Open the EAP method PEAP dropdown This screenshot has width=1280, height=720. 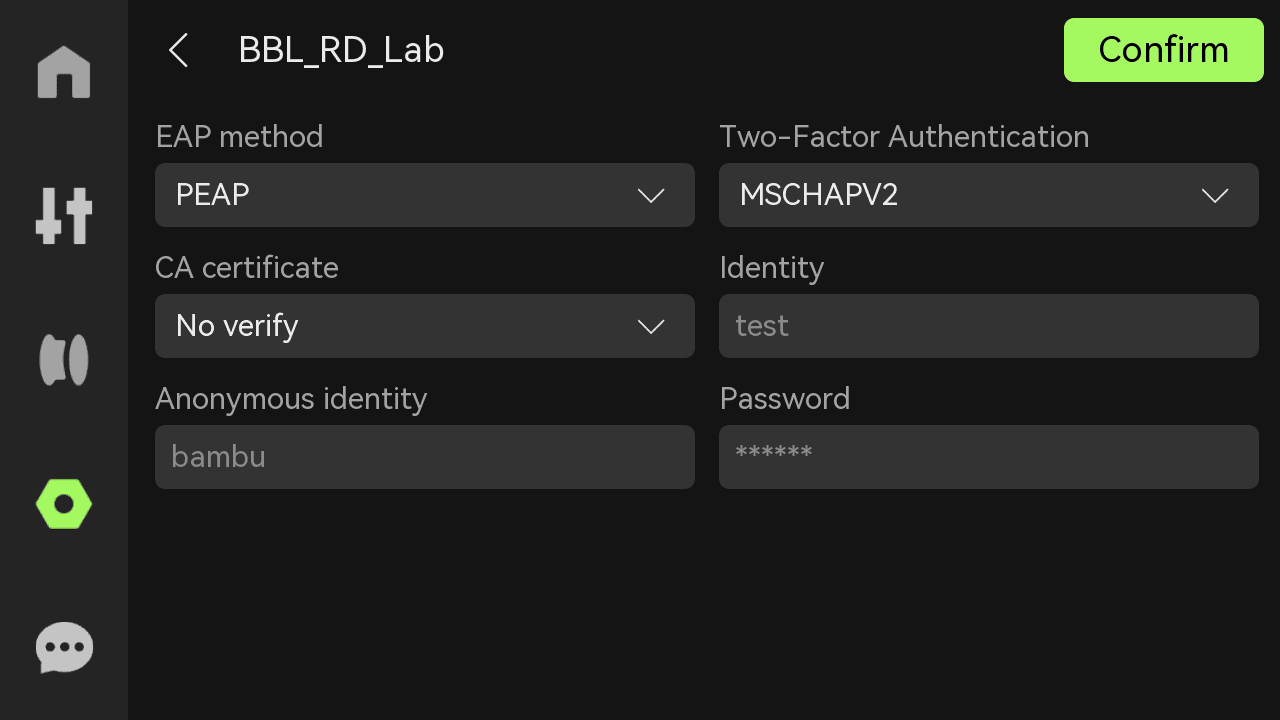425,195
